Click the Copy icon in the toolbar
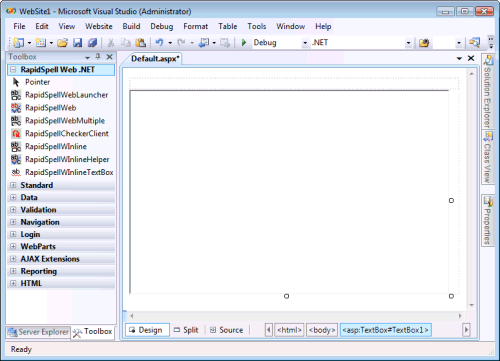 (126, 43)
